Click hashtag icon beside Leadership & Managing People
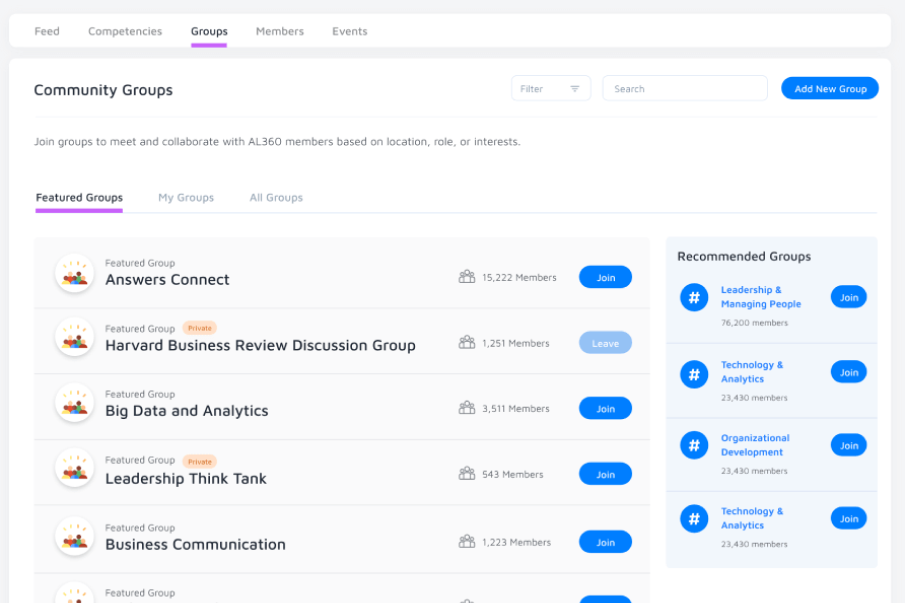This screenshot has width=905, height=603. point(694,297)
